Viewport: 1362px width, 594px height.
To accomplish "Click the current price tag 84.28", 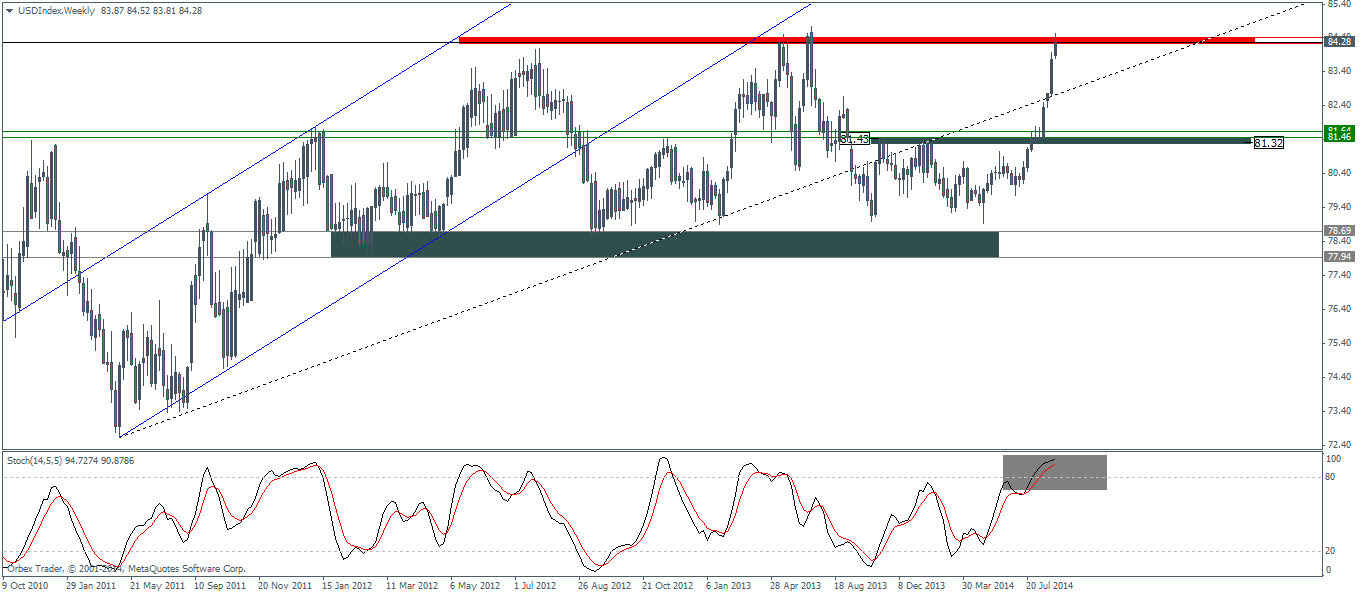I will pyautogui.click(x=1339, y=41).
